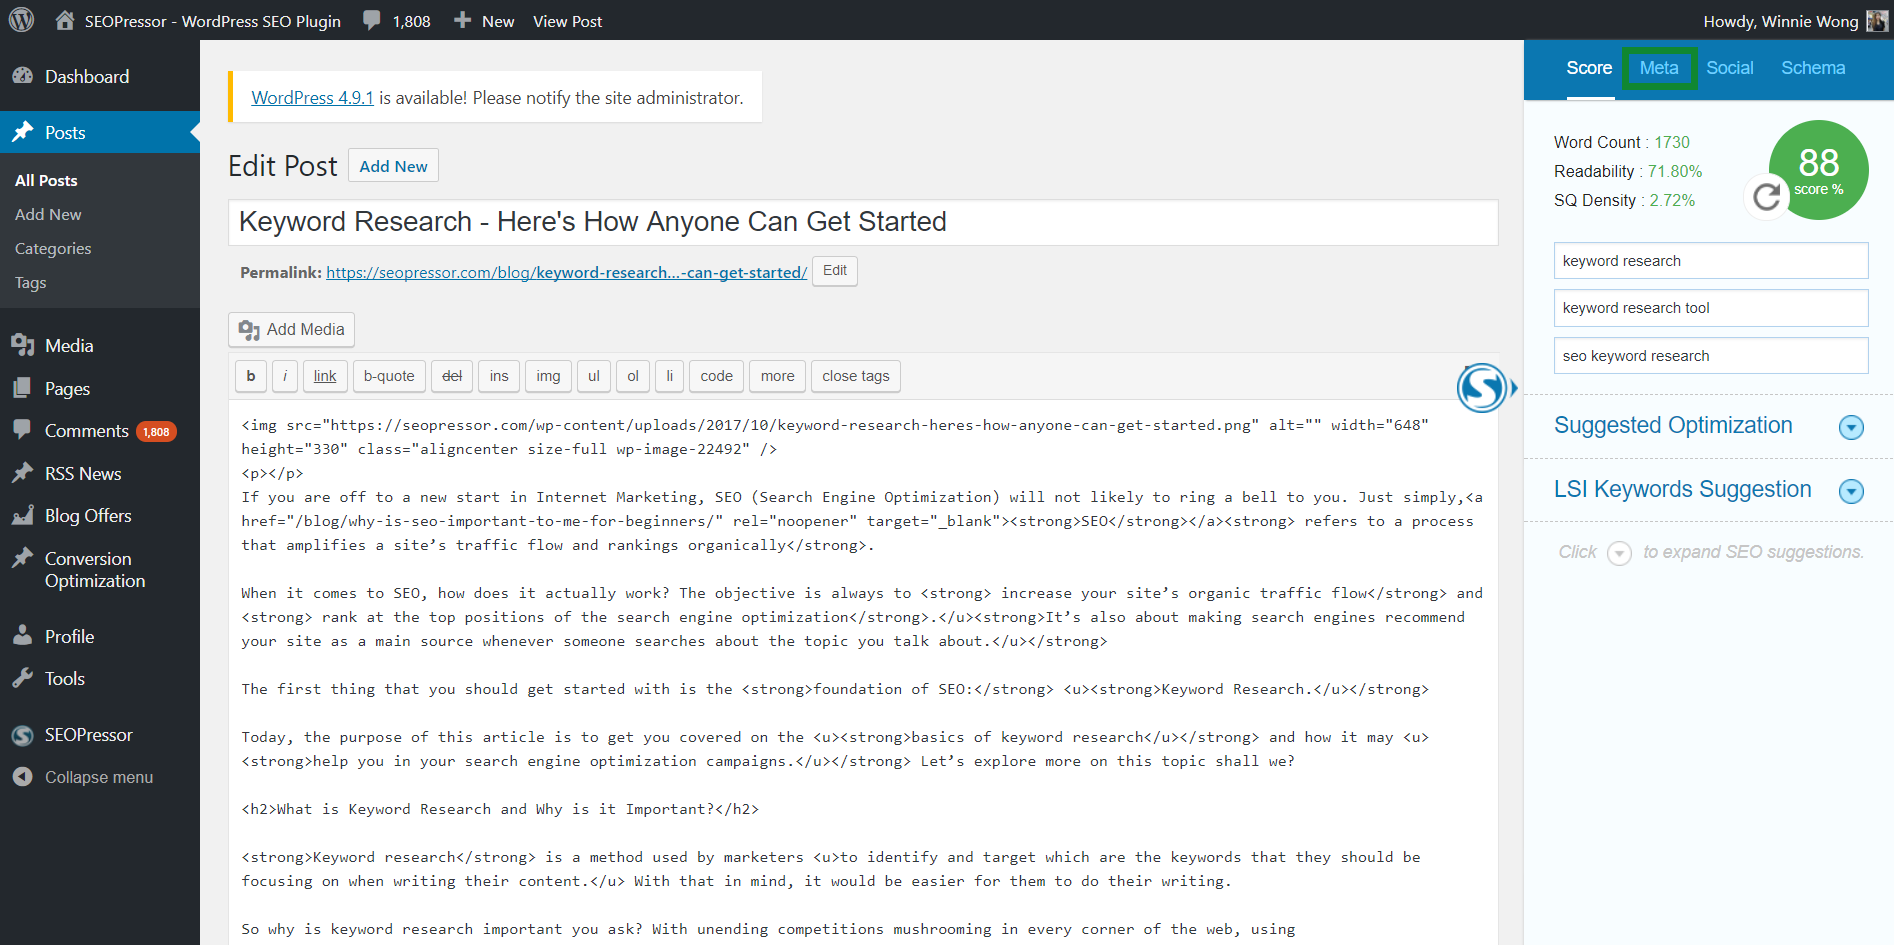Click the Add Media button

(291, 330)
